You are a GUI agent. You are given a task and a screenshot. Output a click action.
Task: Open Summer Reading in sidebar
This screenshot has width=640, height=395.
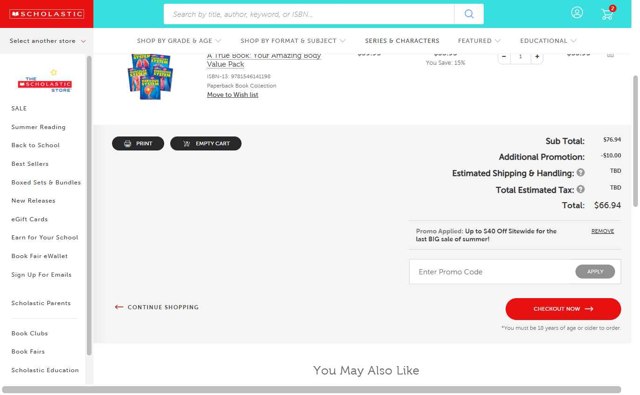(x=38, y=127)
